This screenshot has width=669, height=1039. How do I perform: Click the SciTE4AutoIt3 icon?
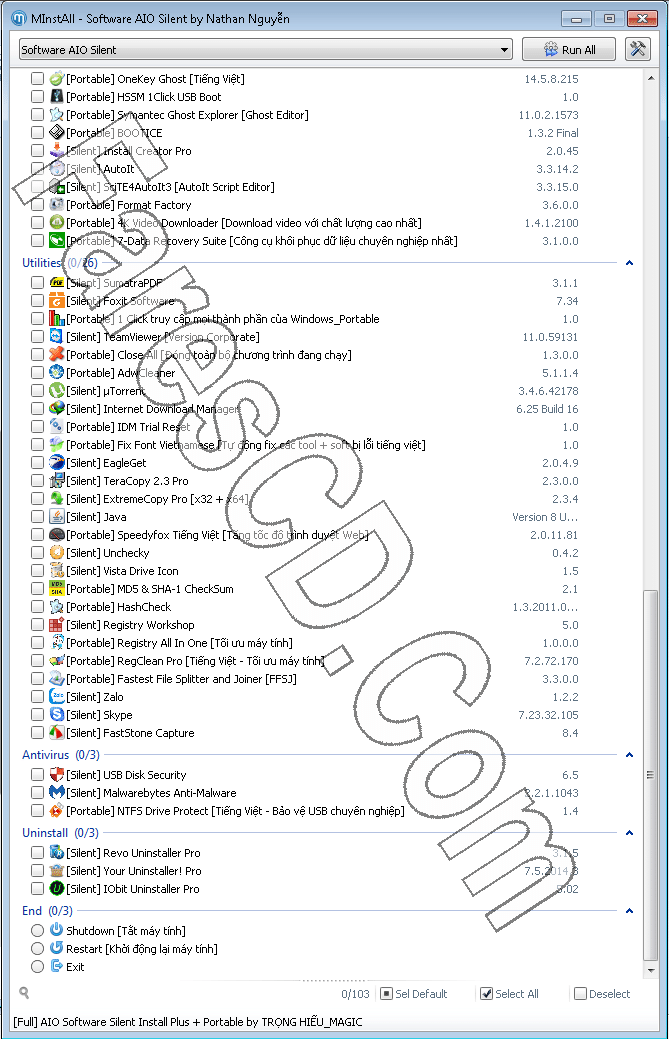click(x=57, y=187)
